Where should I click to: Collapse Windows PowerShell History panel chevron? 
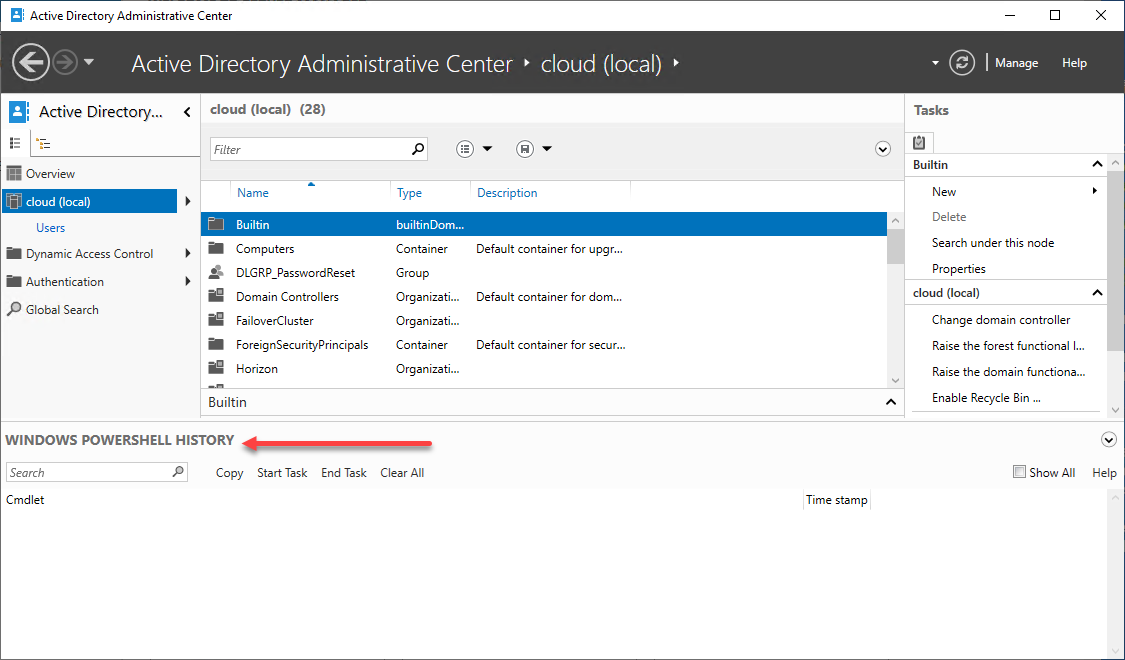coord(1108,440)
